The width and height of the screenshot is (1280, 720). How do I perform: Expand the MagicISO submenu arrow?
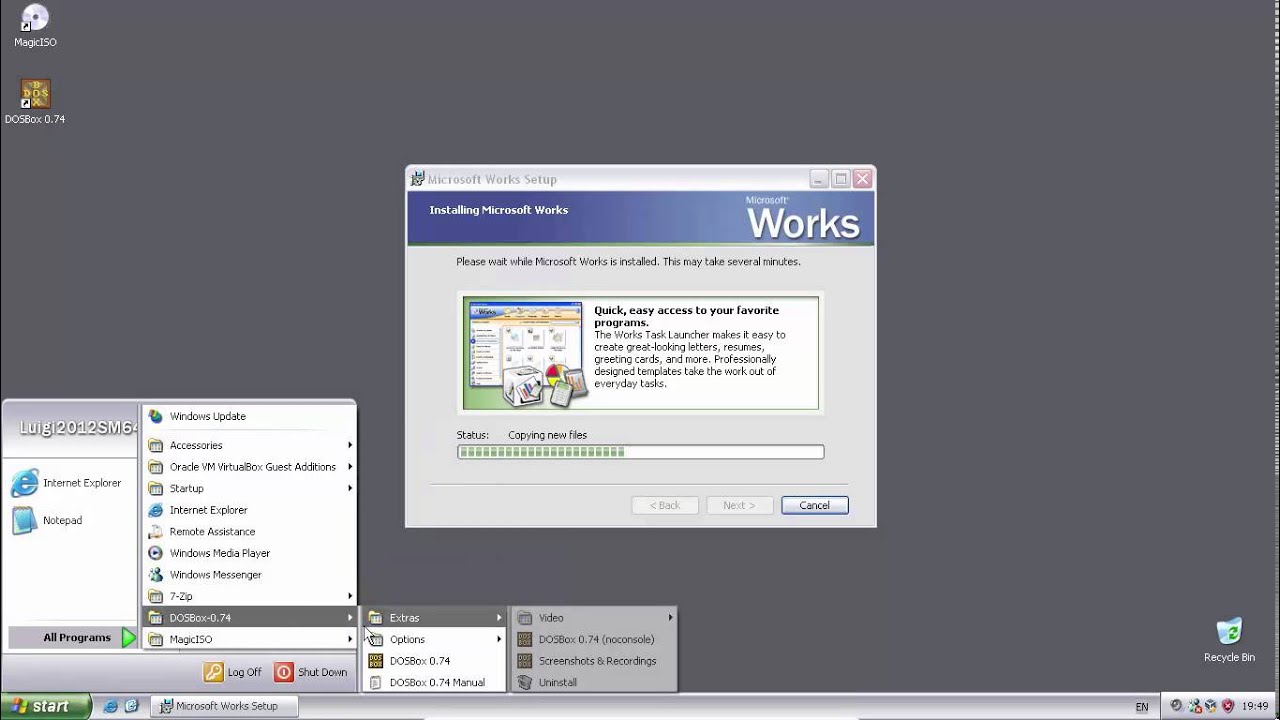pyautogui.click(x=350, y=639)
